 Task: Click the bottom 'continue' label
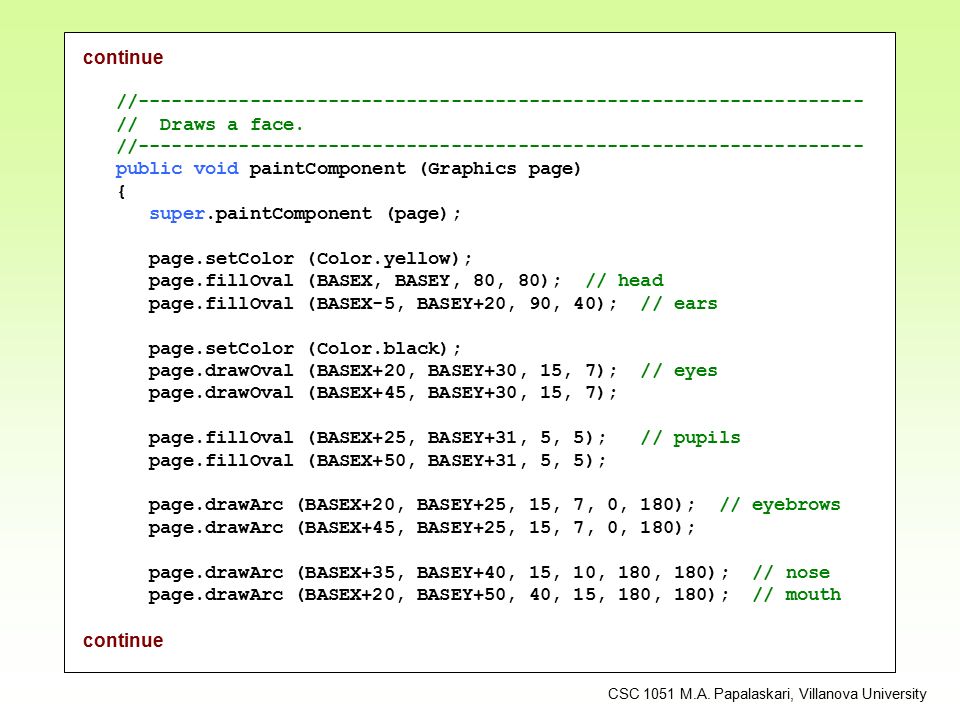point(123,640)
